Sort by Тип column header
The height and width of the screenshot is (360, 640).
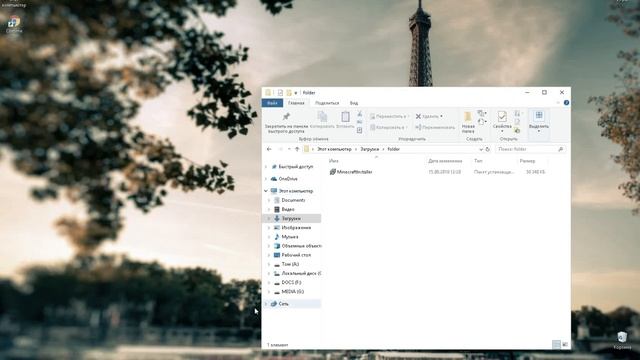[478, 161]
